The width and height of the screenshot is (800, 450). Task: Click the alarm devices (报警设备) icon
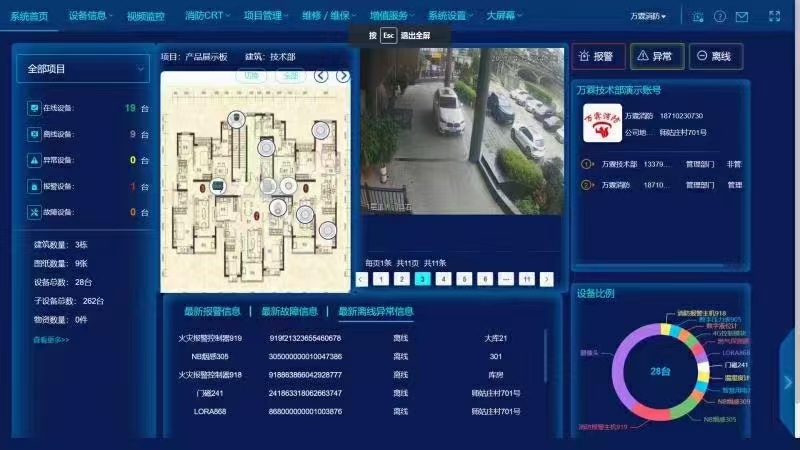(x=34, y=186)
